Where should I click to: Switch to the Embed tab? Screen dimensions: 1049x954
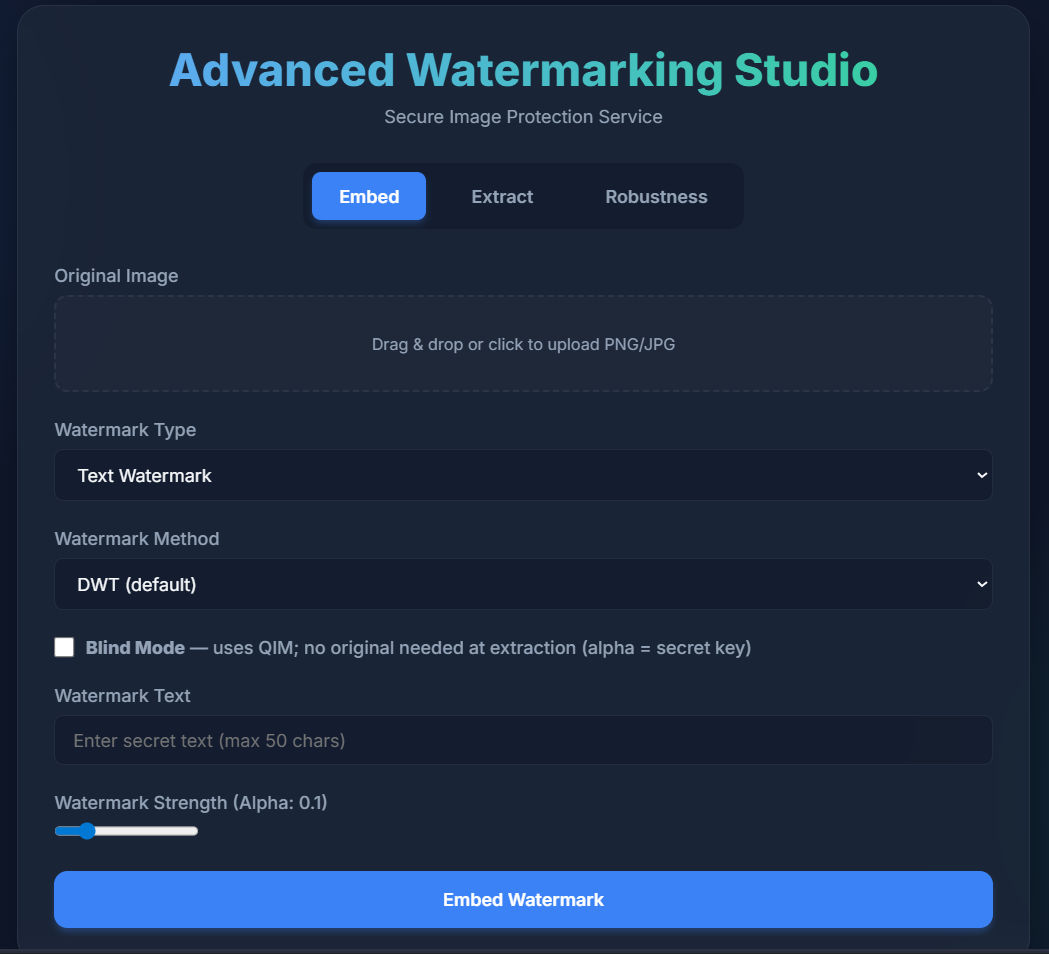click(x=369, y=196)
